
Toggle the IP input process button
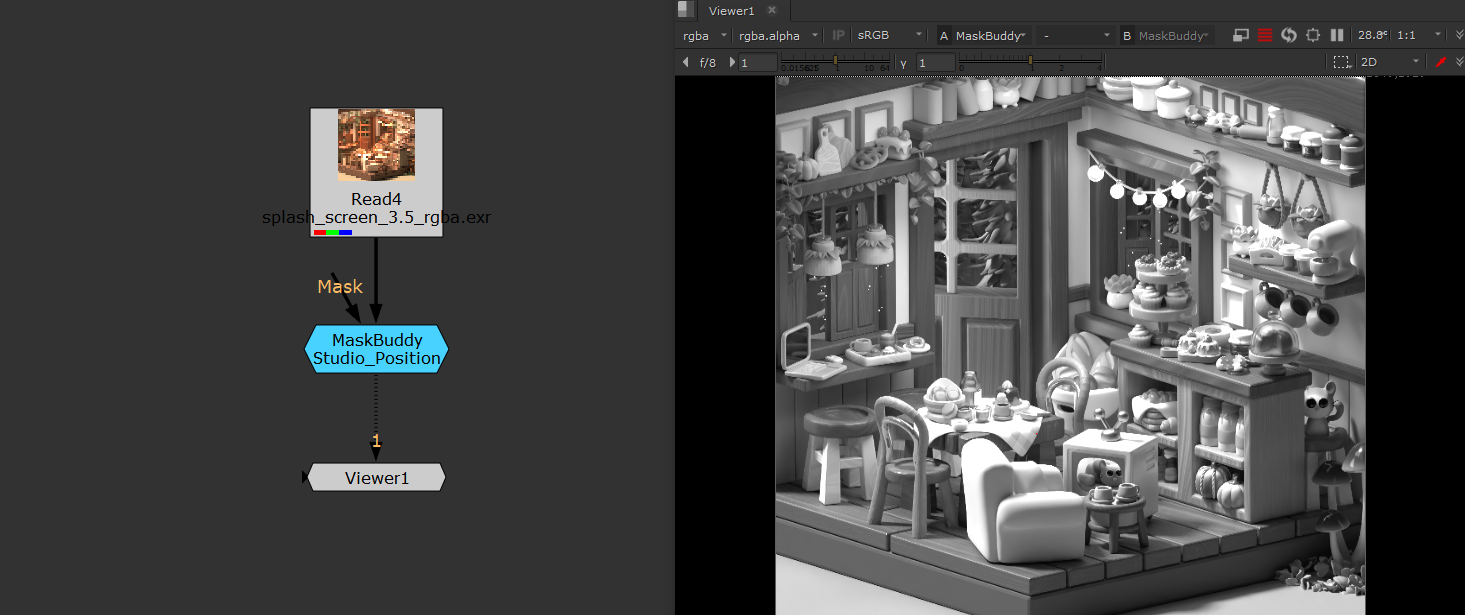click(838, 34)
